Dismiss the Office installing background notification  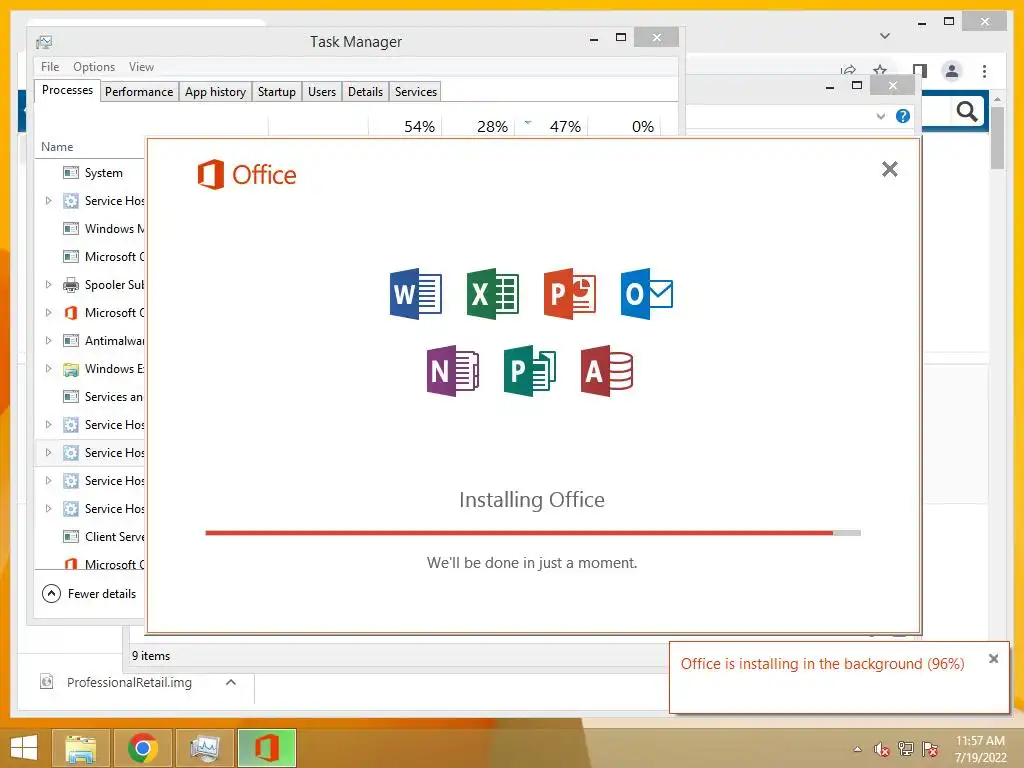(993, 659)
